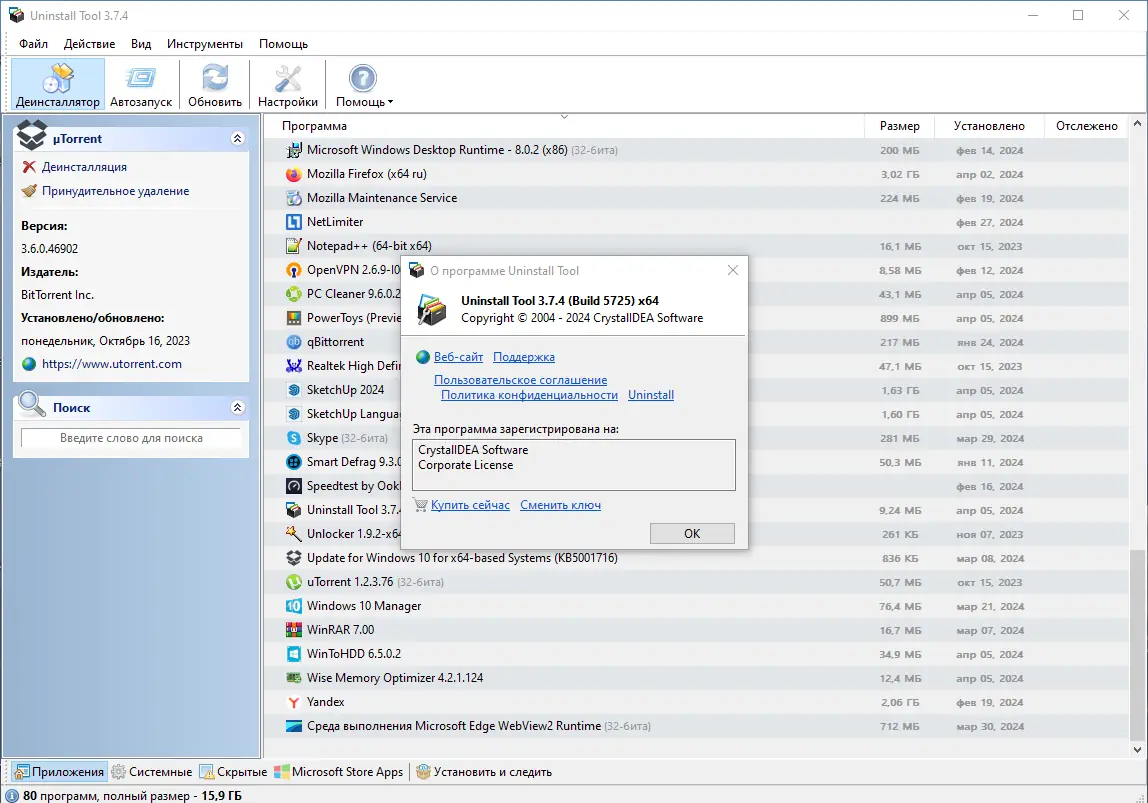
Task: Collapse the Поиск panel
Action: 237,407
